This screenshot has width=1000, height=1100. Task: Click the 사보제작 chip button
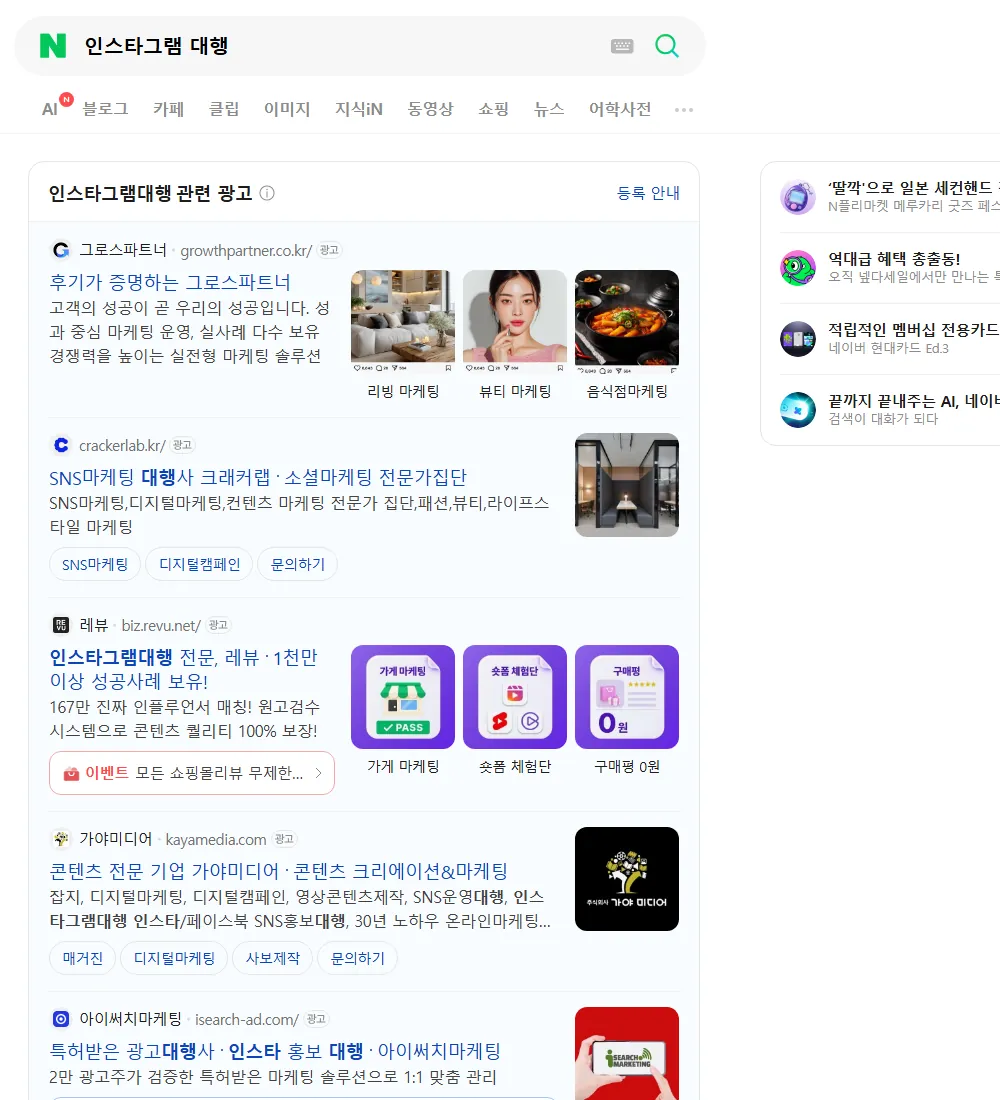[272, 958]
